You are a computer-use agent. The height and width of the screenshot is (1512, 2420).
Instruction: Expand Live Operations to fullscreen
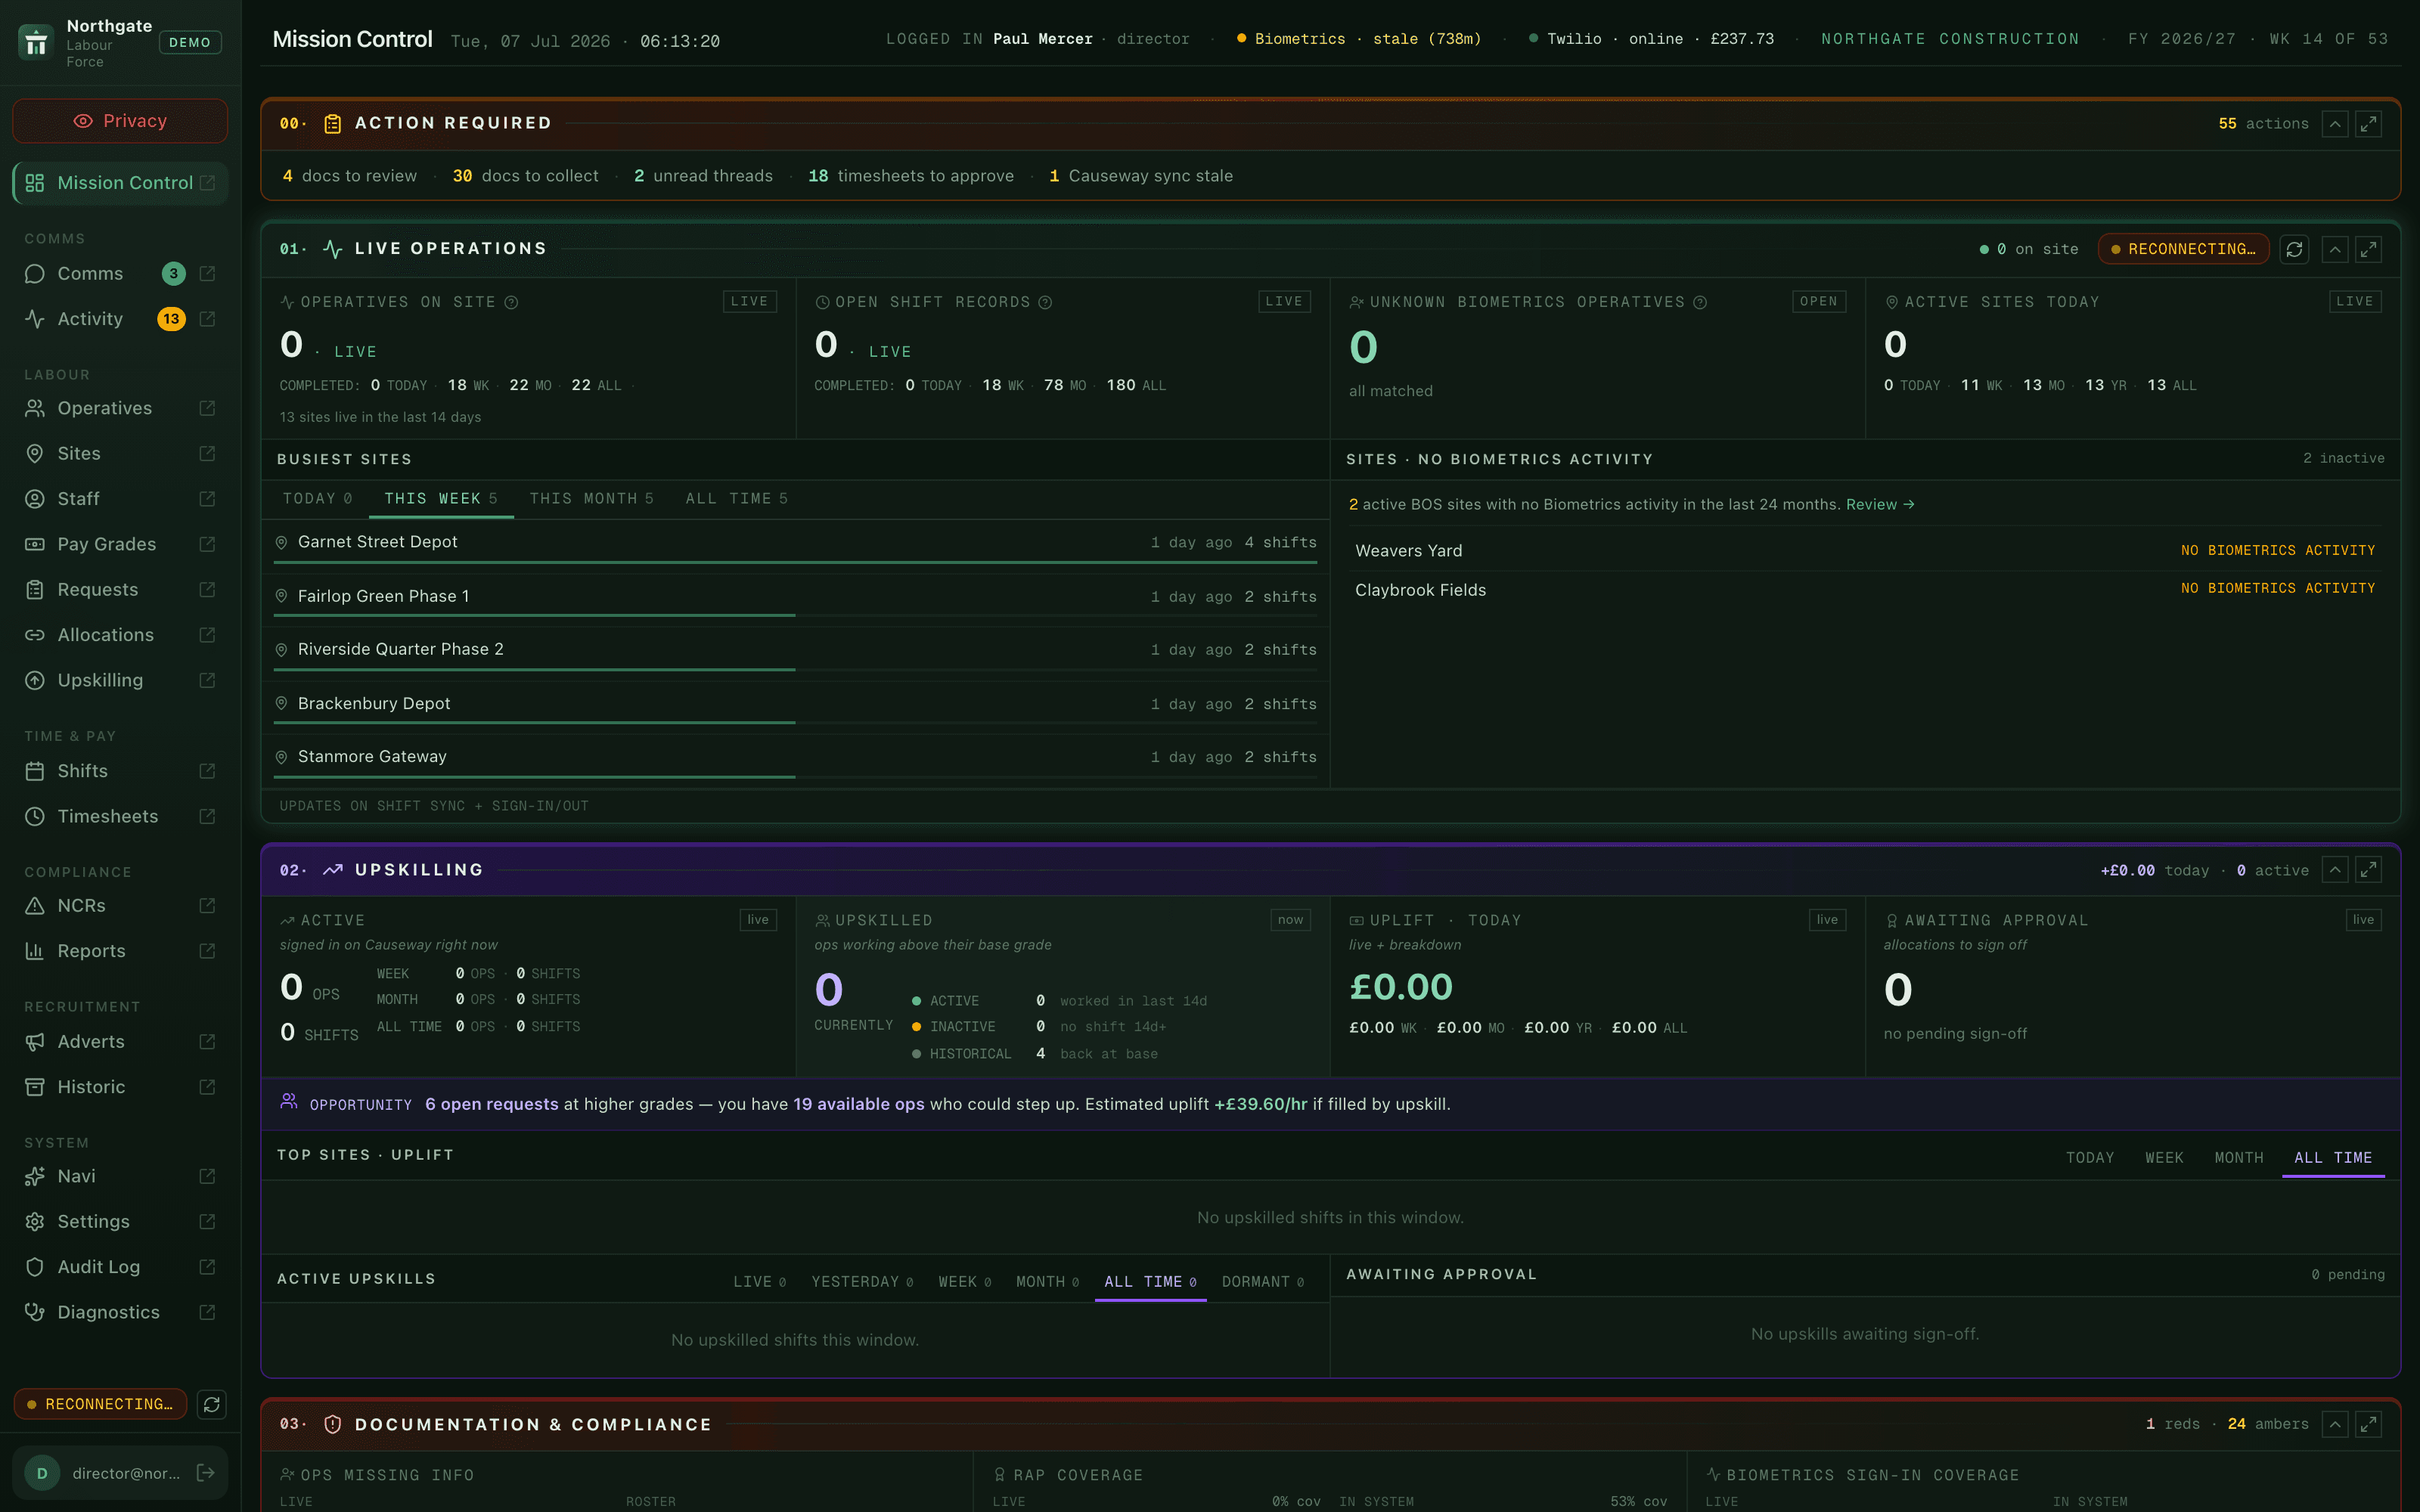pos(2368,249)
